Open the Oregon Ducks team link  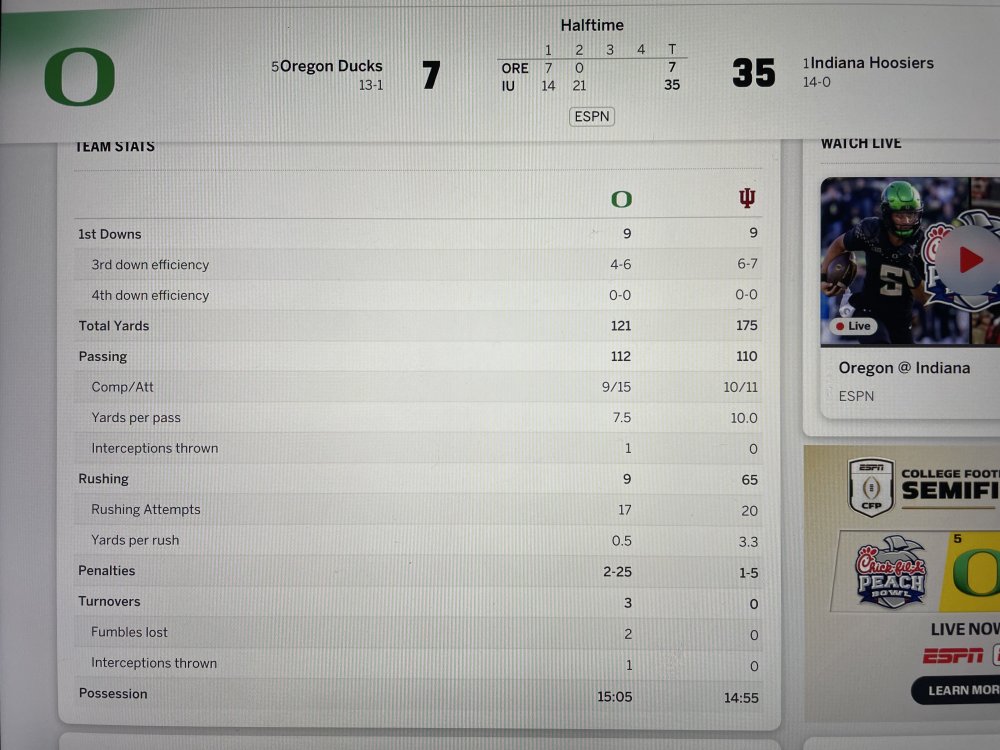331,66
